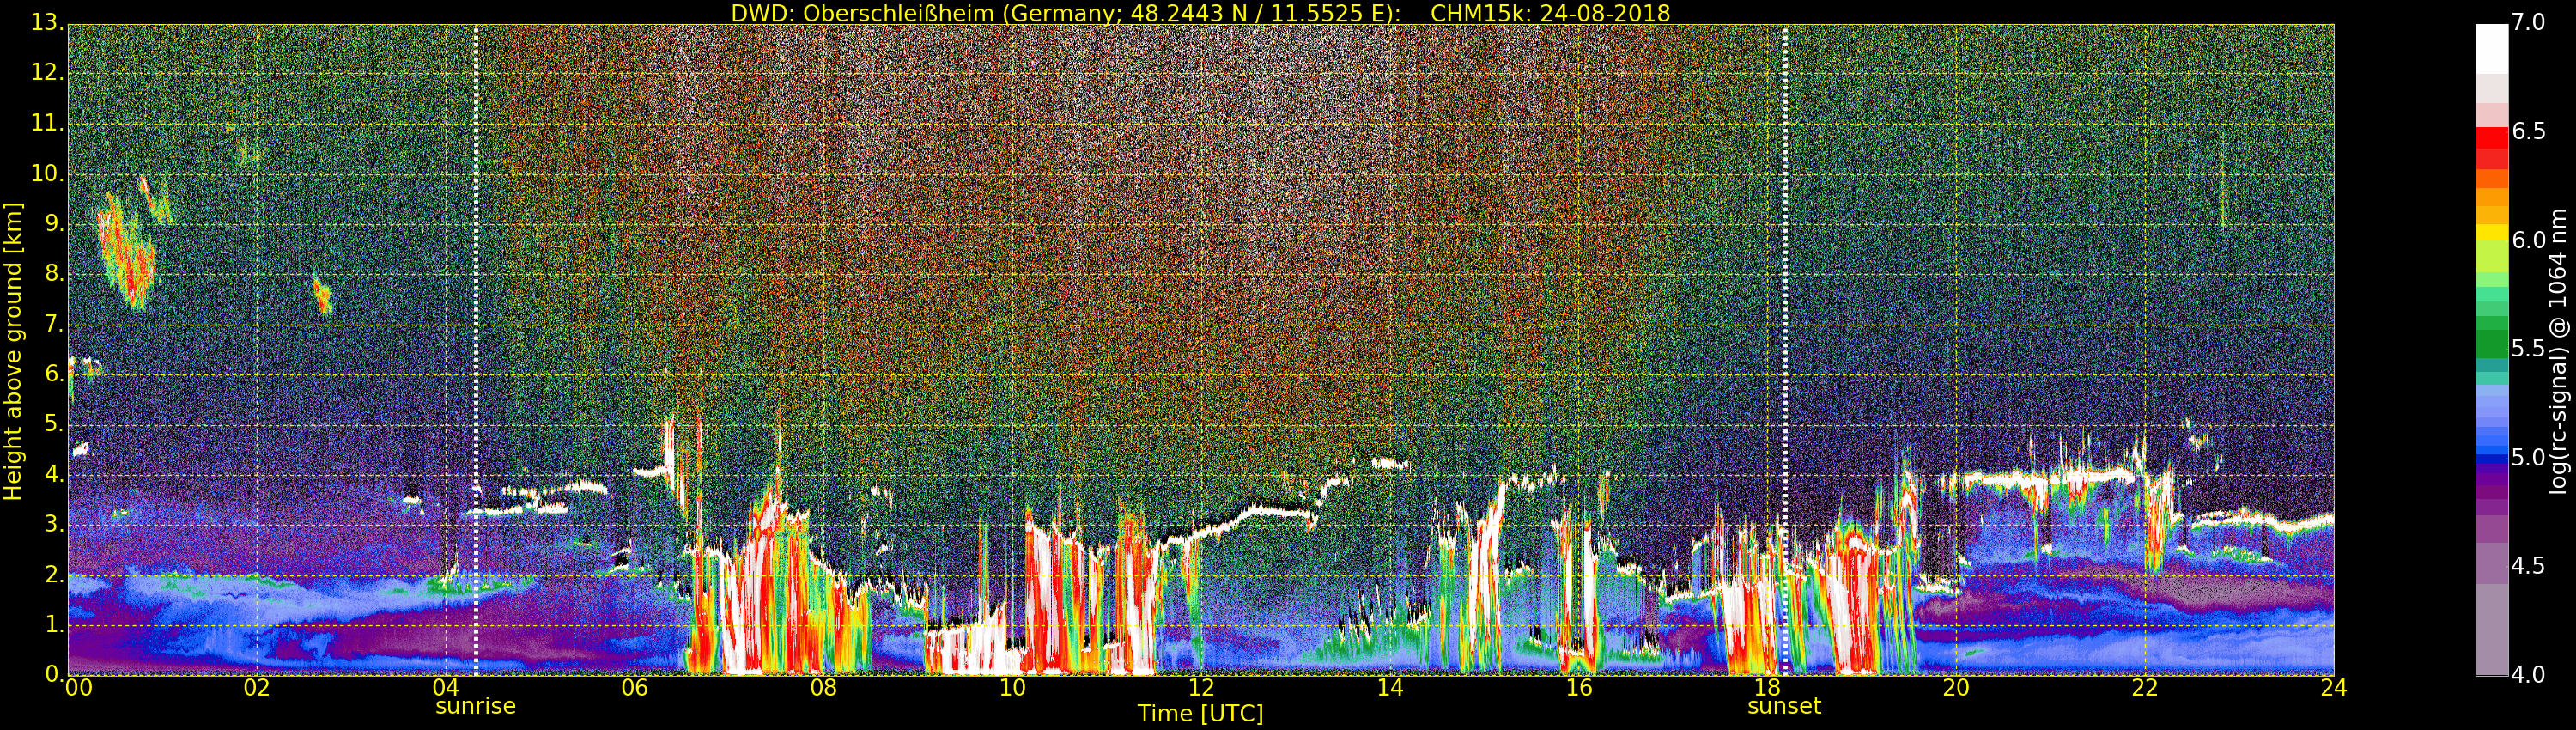Click the time axis tick label 00

[78, 688]
